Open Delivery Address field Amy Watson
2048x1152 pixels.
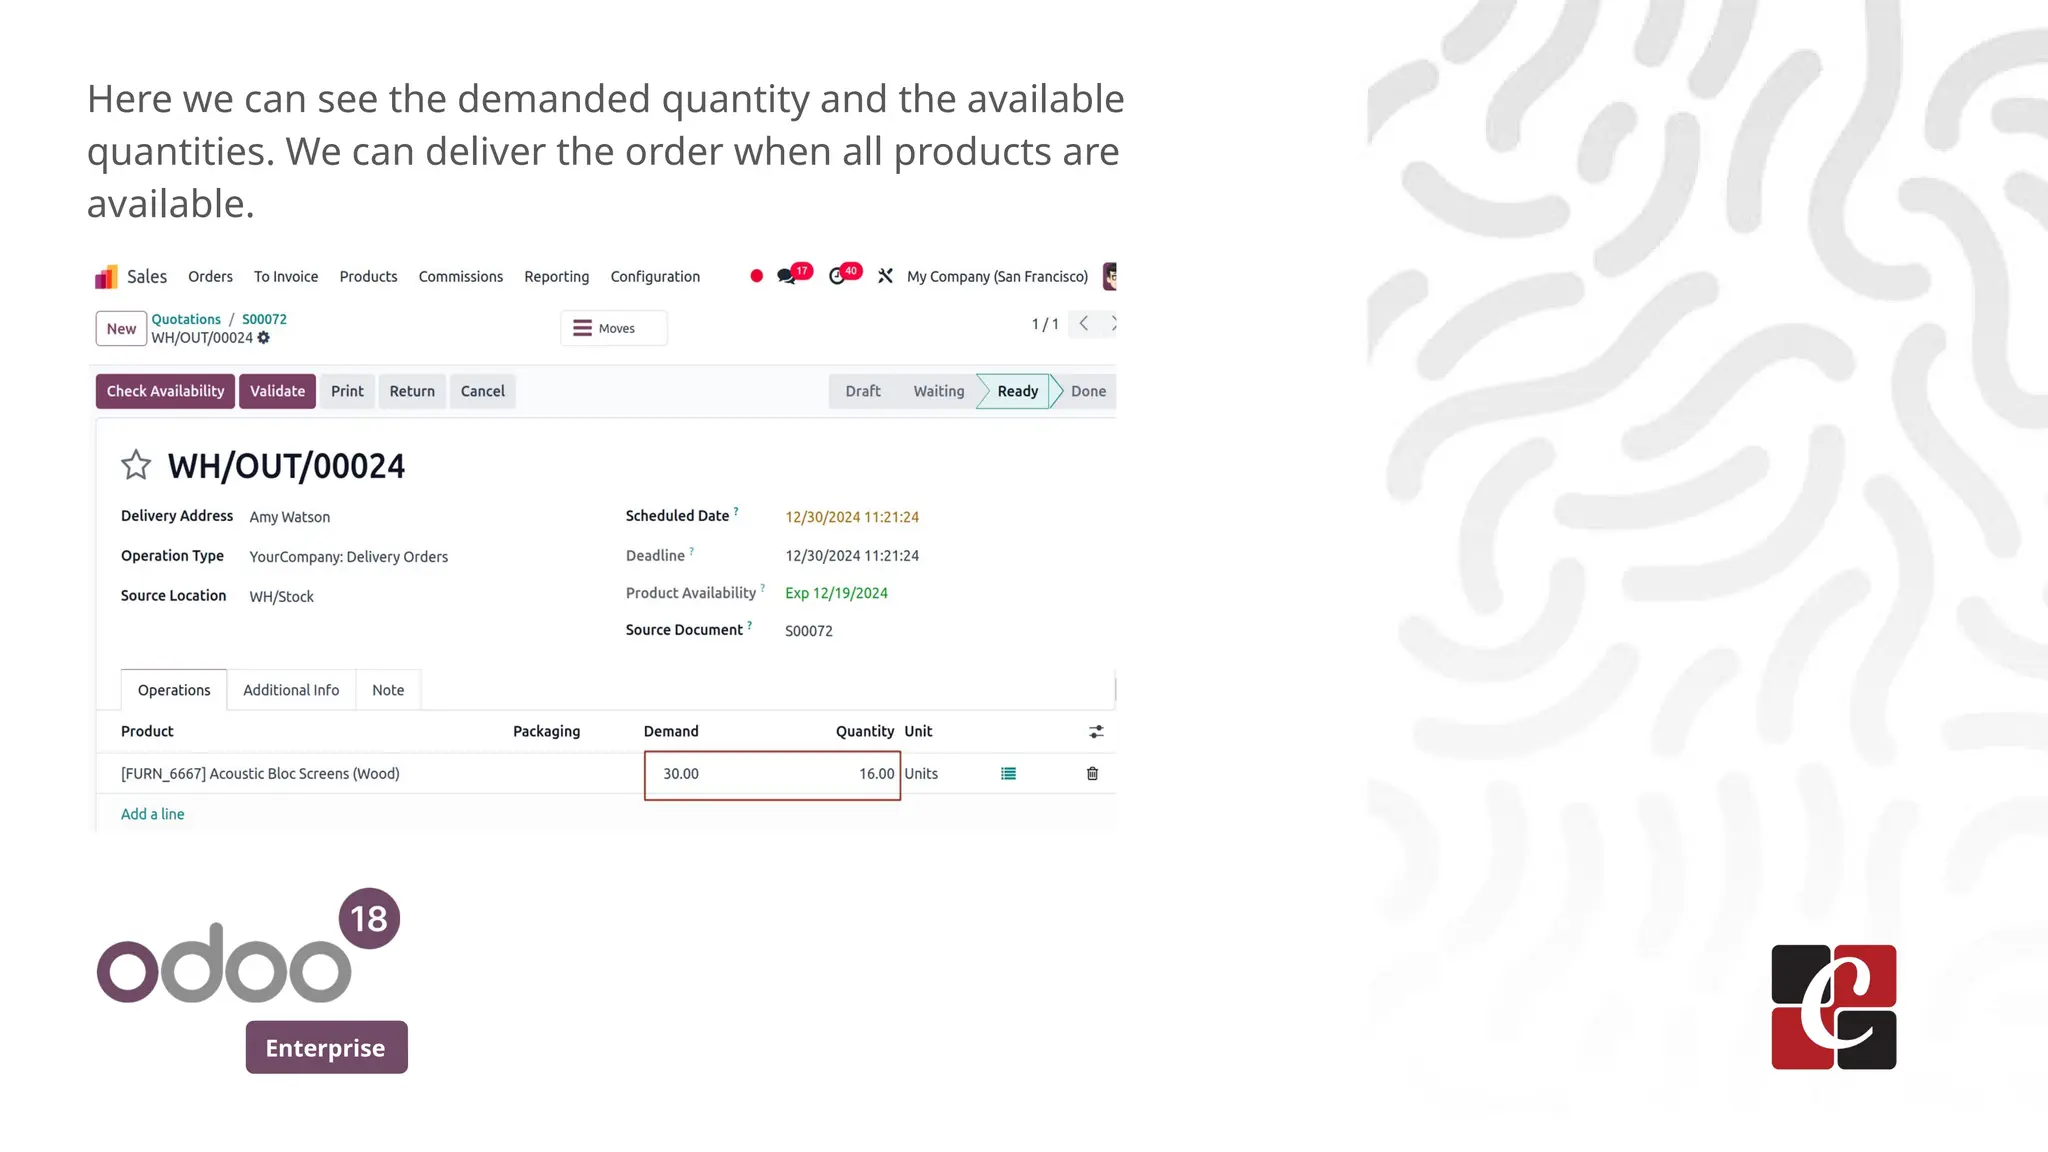tap(290, 517)
